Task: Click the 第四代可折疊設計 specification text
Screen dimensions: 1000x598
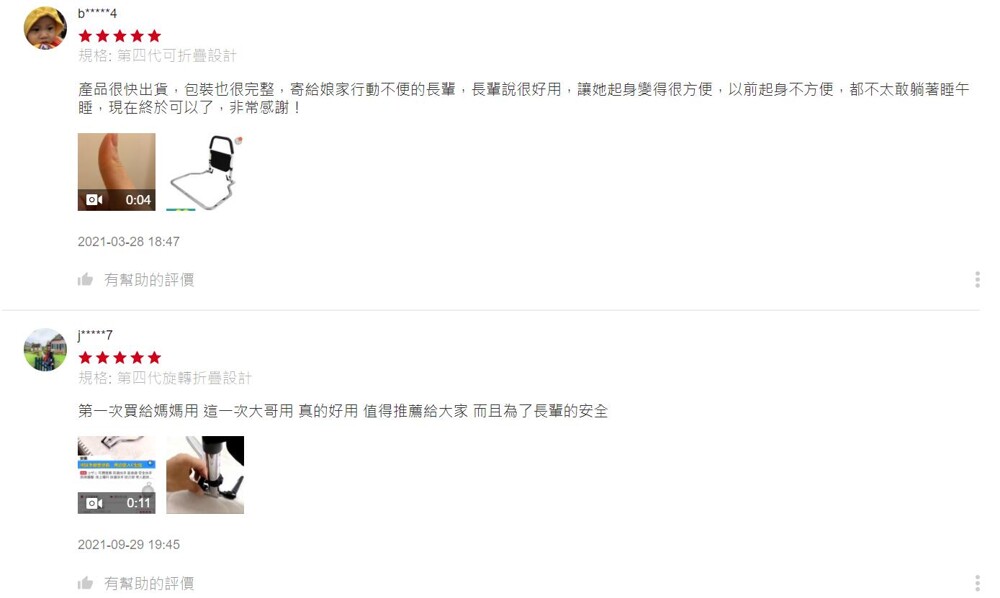Action: [x=177, y=55]
